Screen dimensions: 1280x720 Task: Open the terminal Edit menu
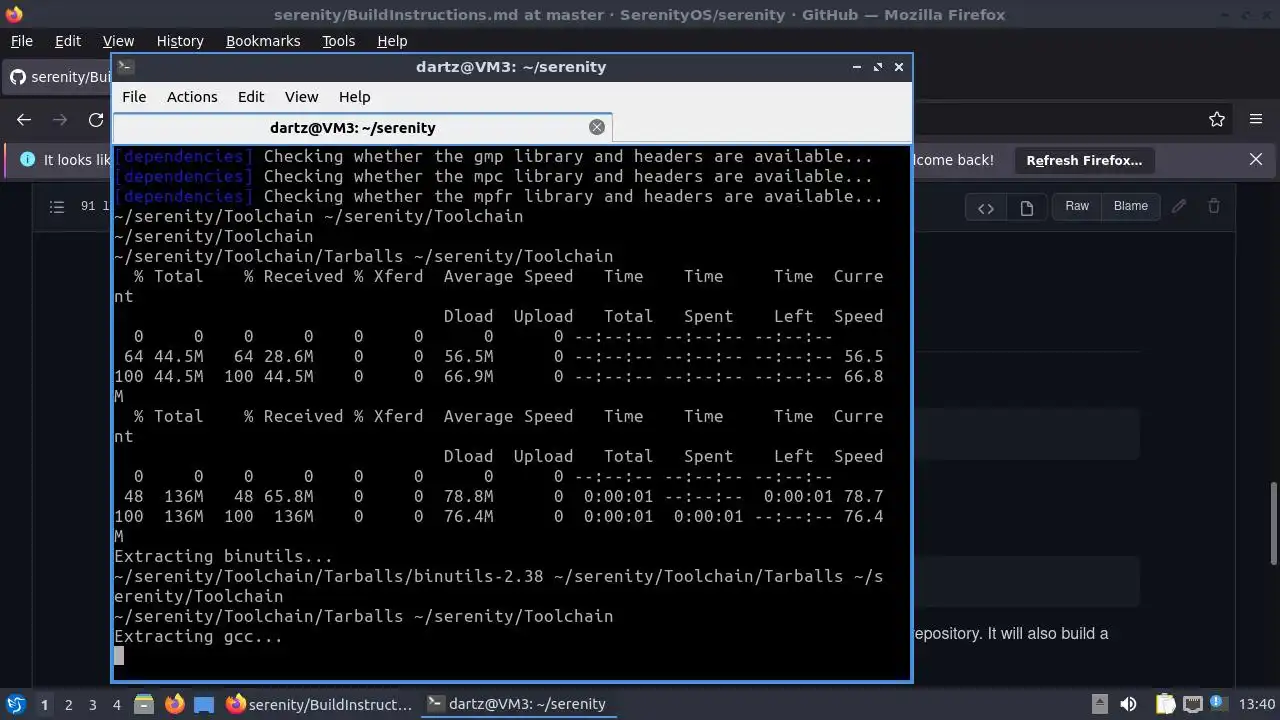click(251, 97)
